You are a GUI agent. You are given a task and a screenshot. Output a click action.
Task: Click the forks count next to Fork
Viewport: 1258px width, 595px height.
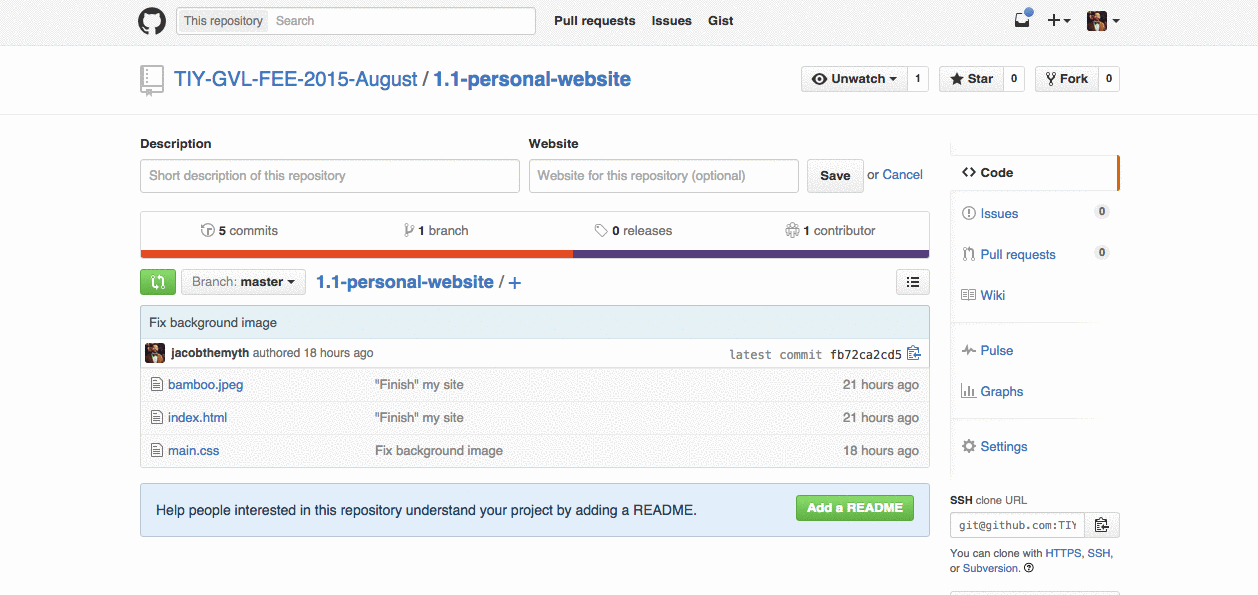point(1109,79)
